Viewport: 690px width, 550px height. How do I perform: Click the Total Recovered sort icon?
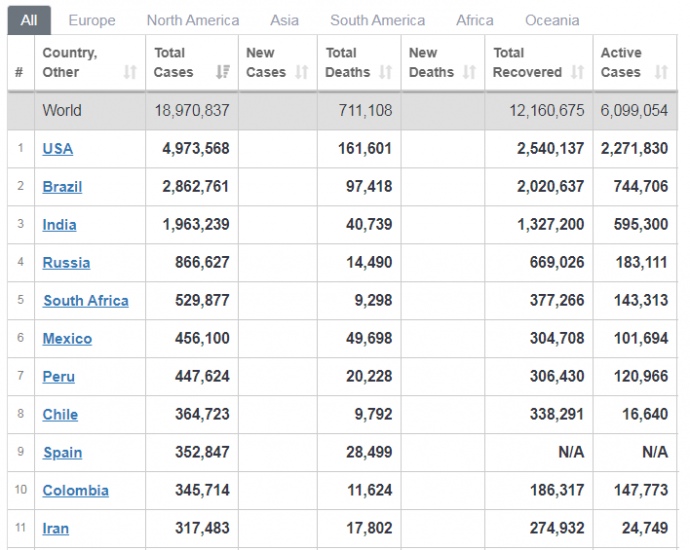tap(577, 72)
